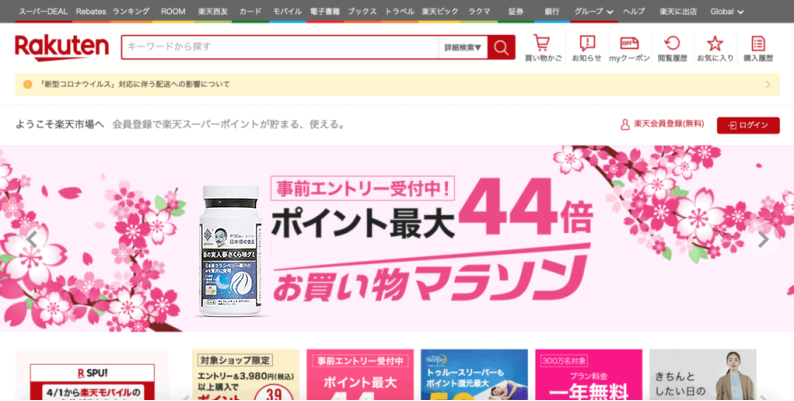This screenshot has height=401, width=794.
Task: Open ランキング in top bar
Action: point(131,11)
